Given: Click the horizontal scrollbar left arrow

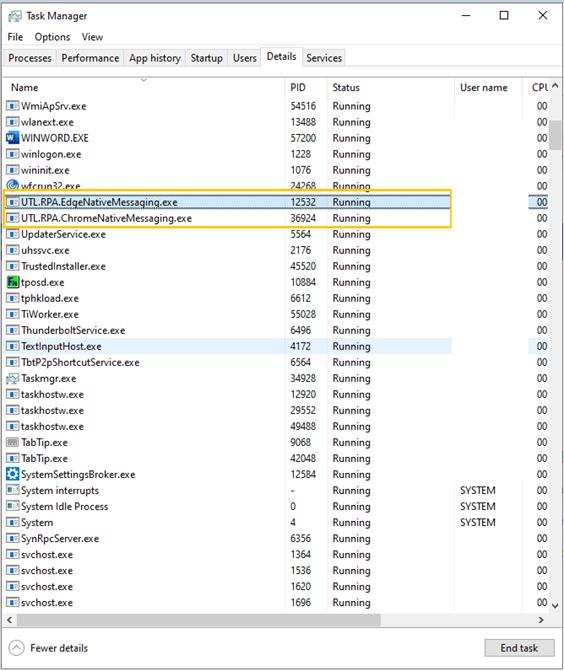Looking at the screenshot, I should click(x=9, y=620).
